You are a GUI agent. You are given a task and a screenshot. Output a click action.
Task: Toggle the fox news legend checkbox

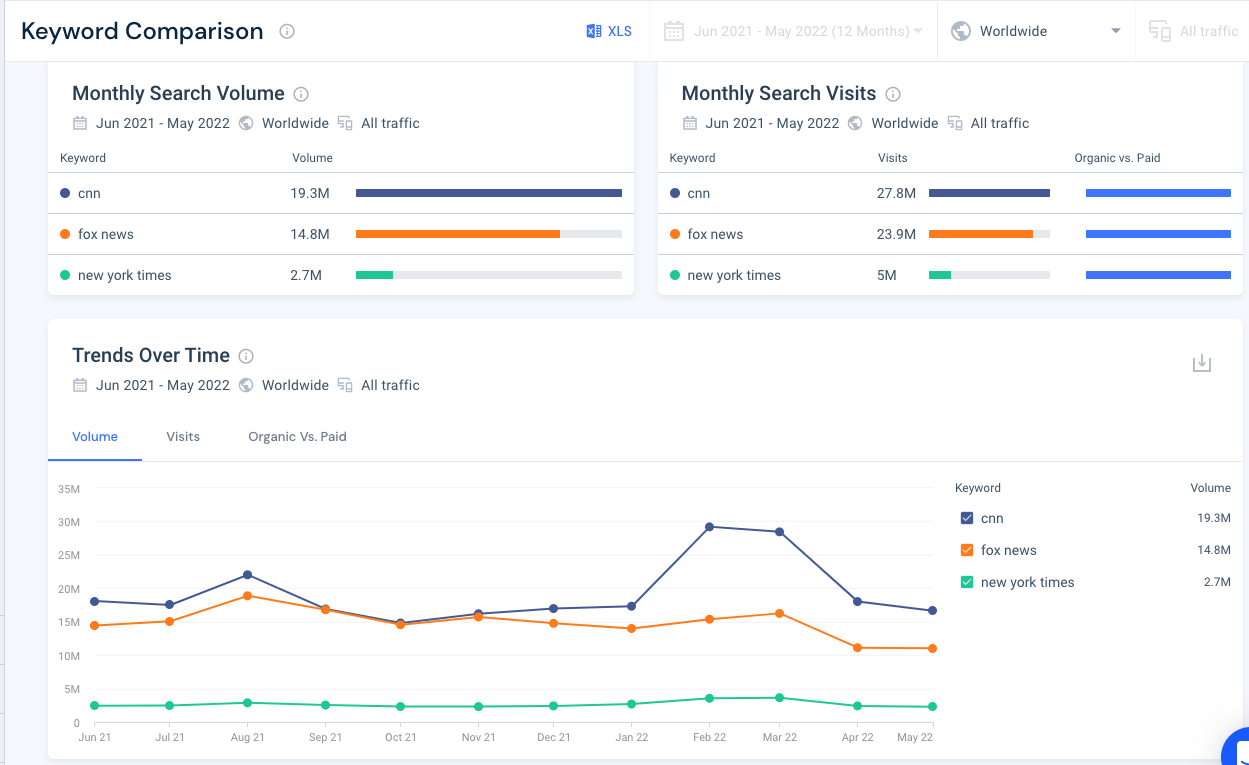pyautogui.click(x=967, y=550)
